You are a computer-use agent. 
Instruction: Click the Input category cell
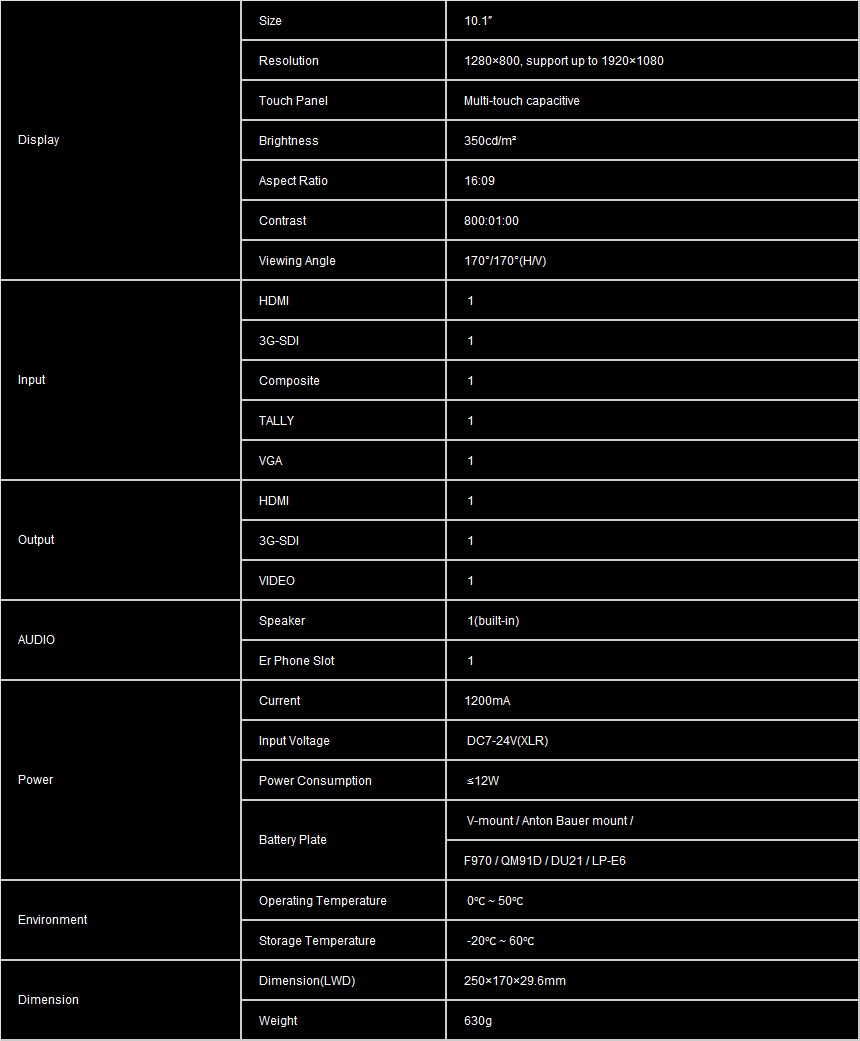[x=32, y=380]
